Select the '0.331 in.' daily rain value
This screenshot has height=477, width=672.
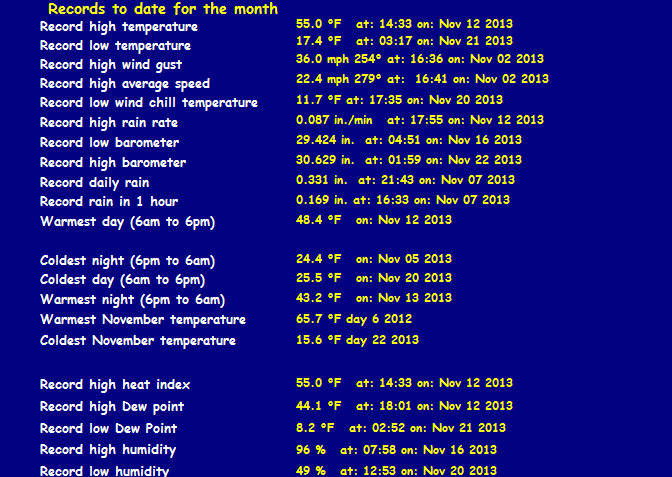[322, 180]
